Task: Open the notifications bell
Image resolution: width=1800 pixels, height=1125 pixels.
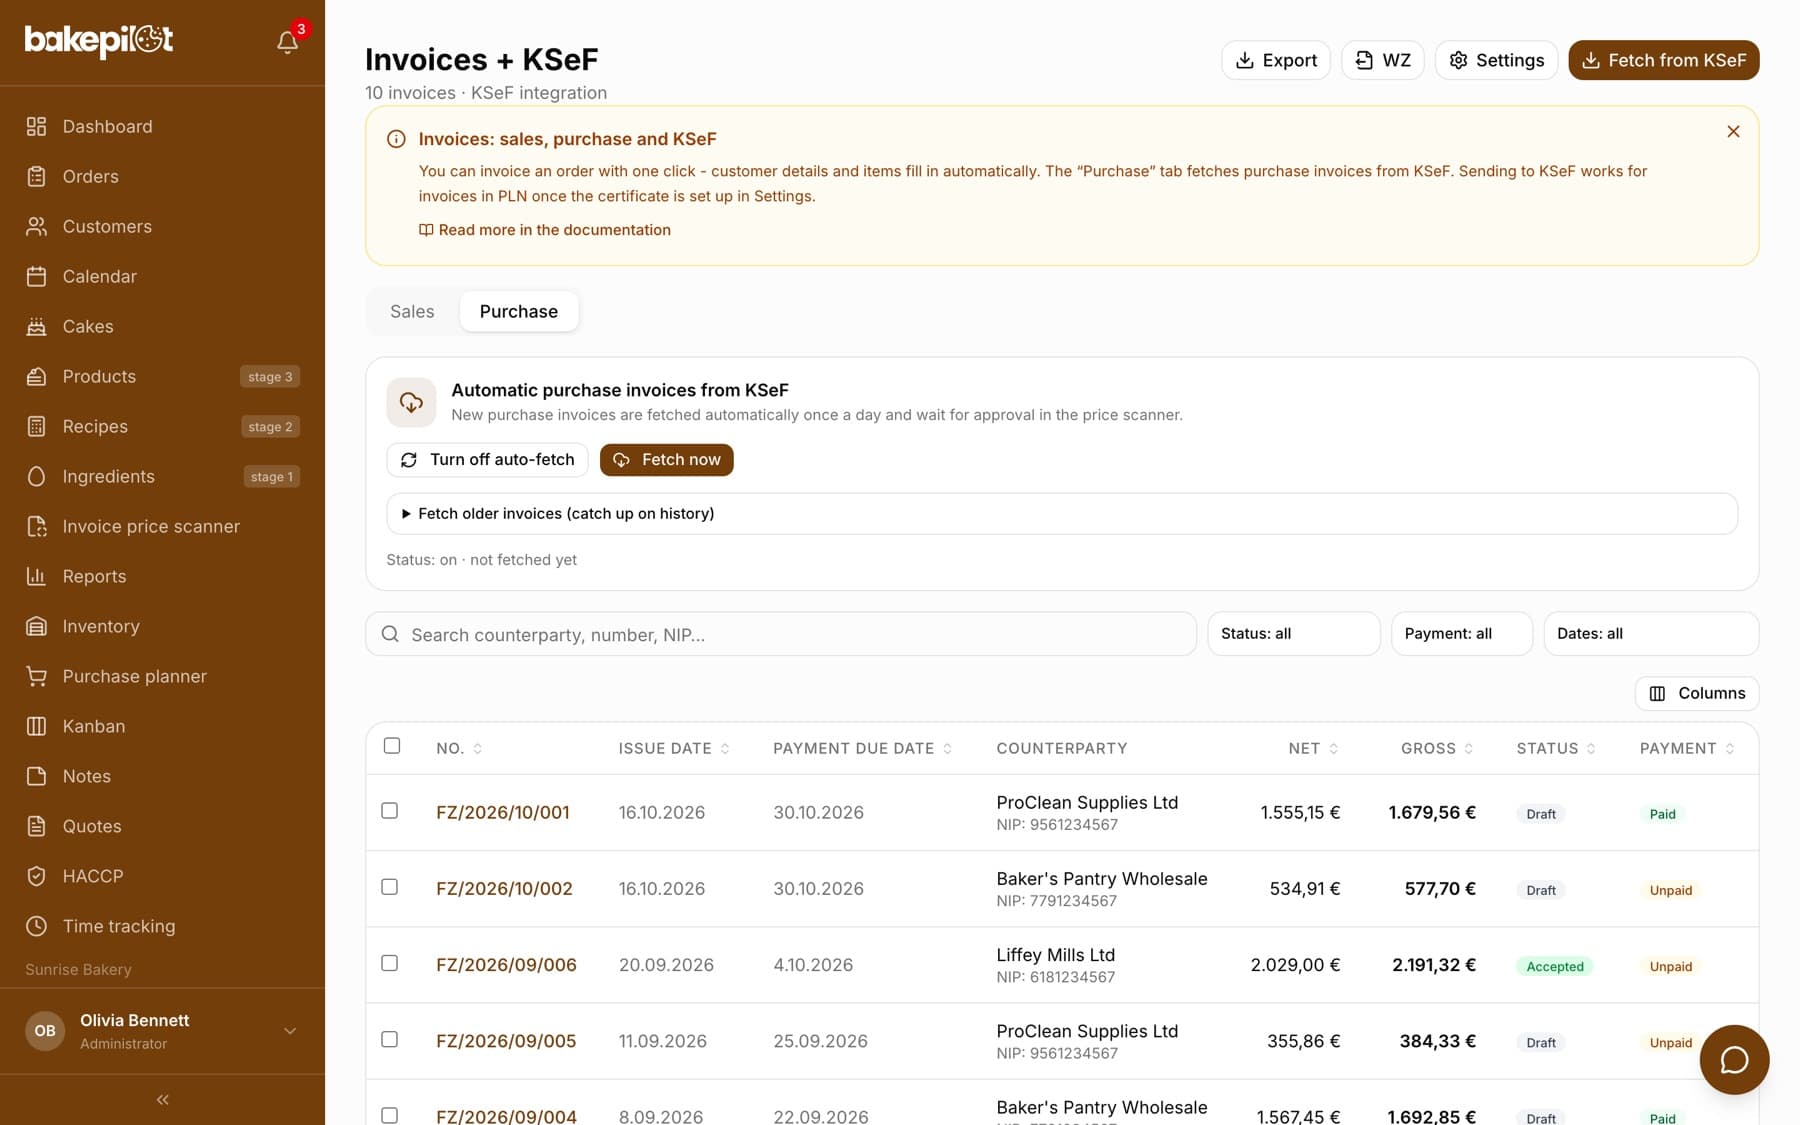Action: (287, 41)
